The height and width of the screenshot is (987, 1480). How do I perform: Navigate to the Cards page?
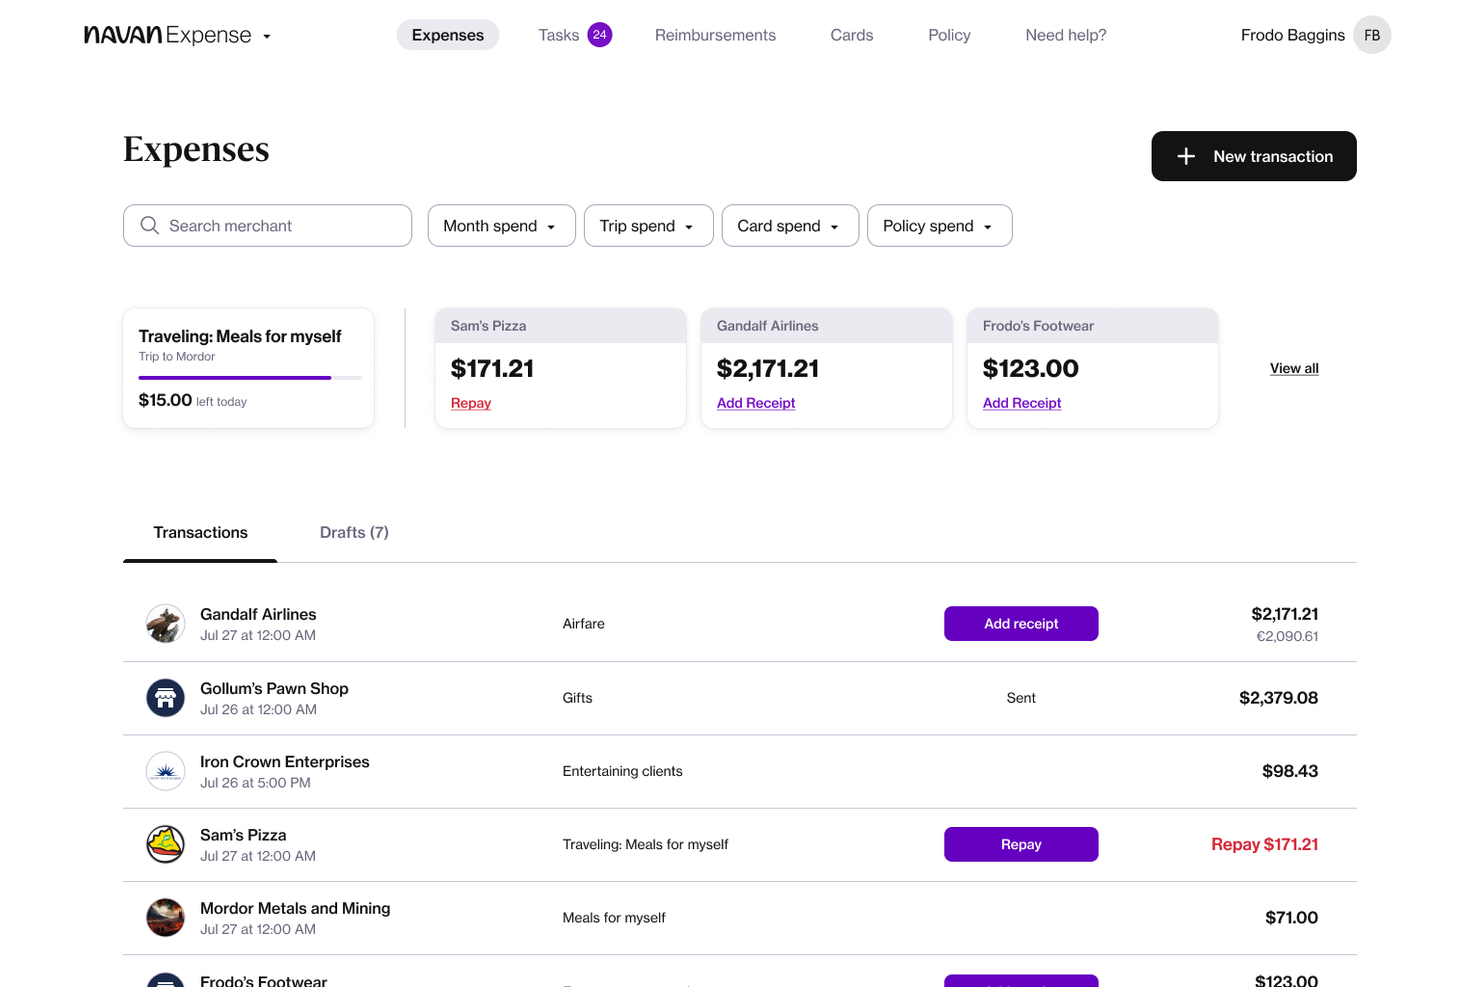coord(852,35)
